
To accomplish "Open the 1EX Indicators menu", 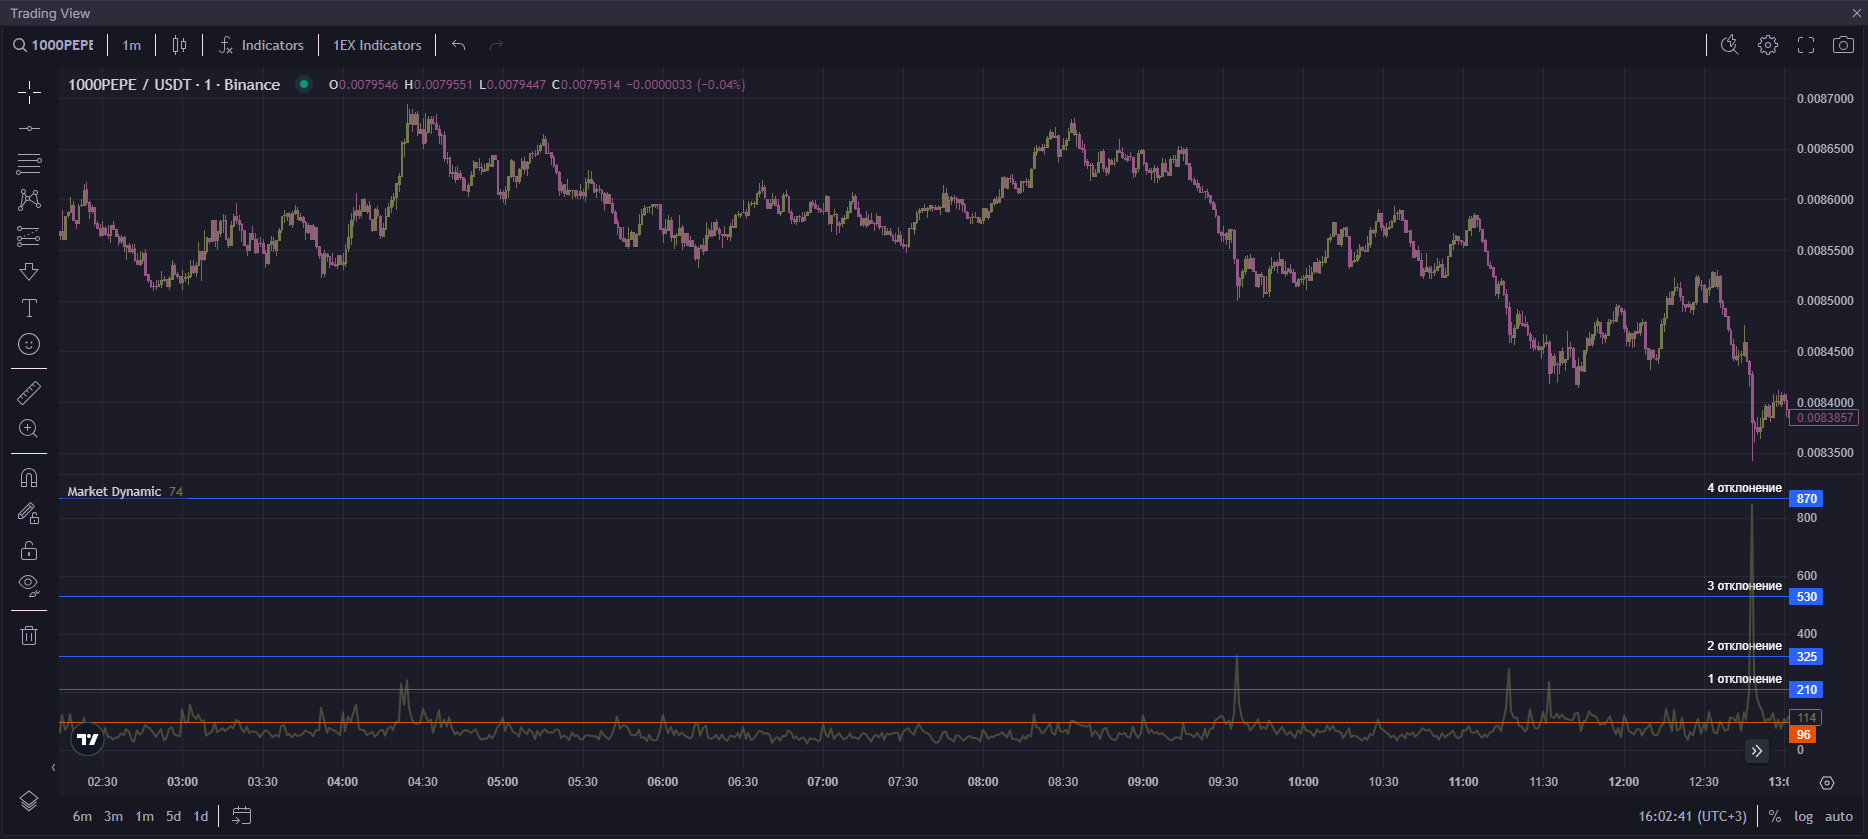I will tap(377, 45).
